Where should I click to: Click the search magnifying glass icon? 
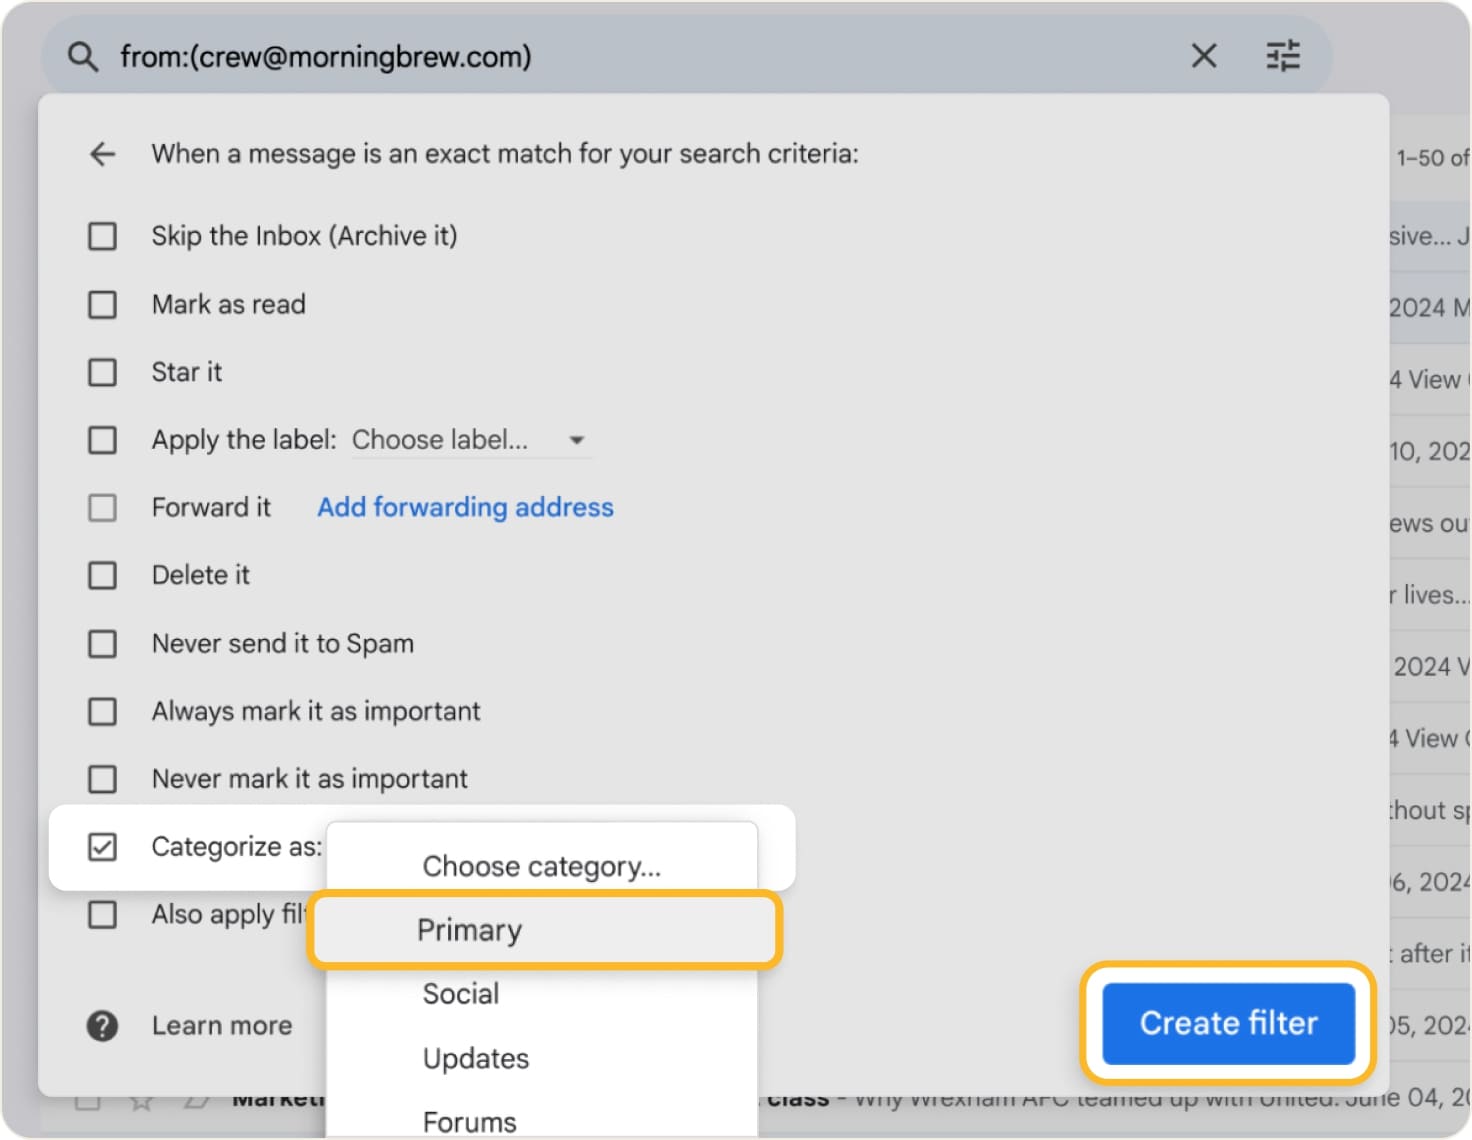pyautogui.click(x=82, y=56)
